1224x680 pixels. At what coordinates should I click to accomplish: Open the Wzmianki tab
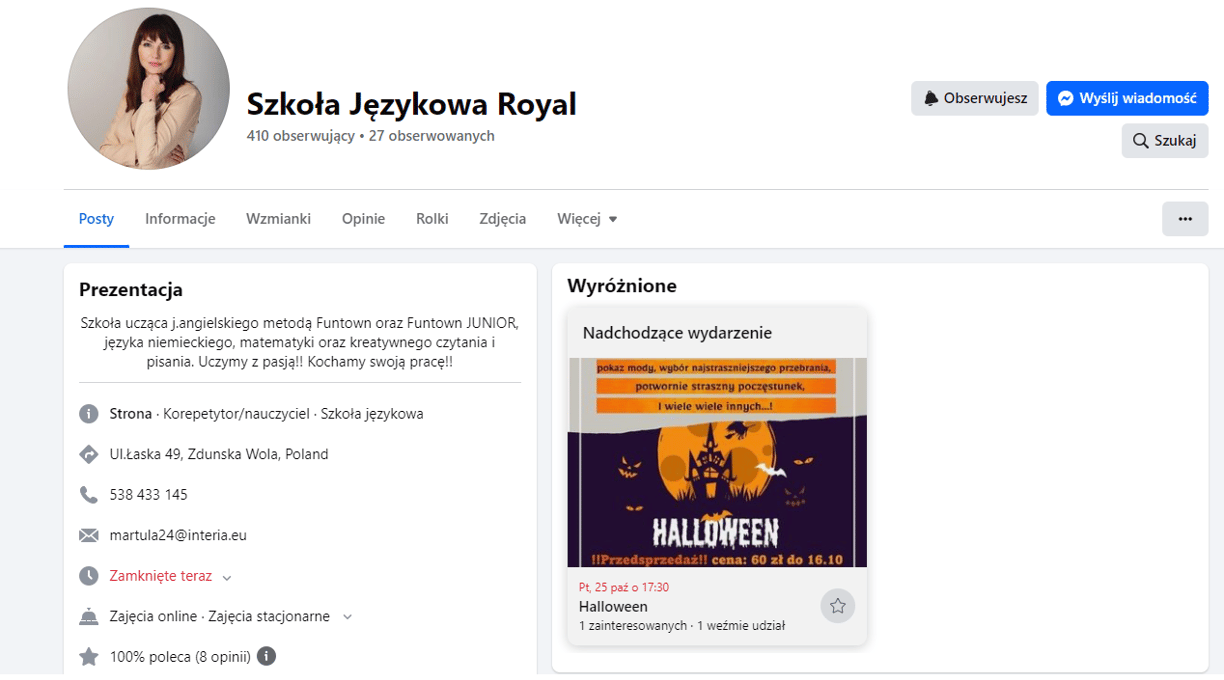point(278,219)
